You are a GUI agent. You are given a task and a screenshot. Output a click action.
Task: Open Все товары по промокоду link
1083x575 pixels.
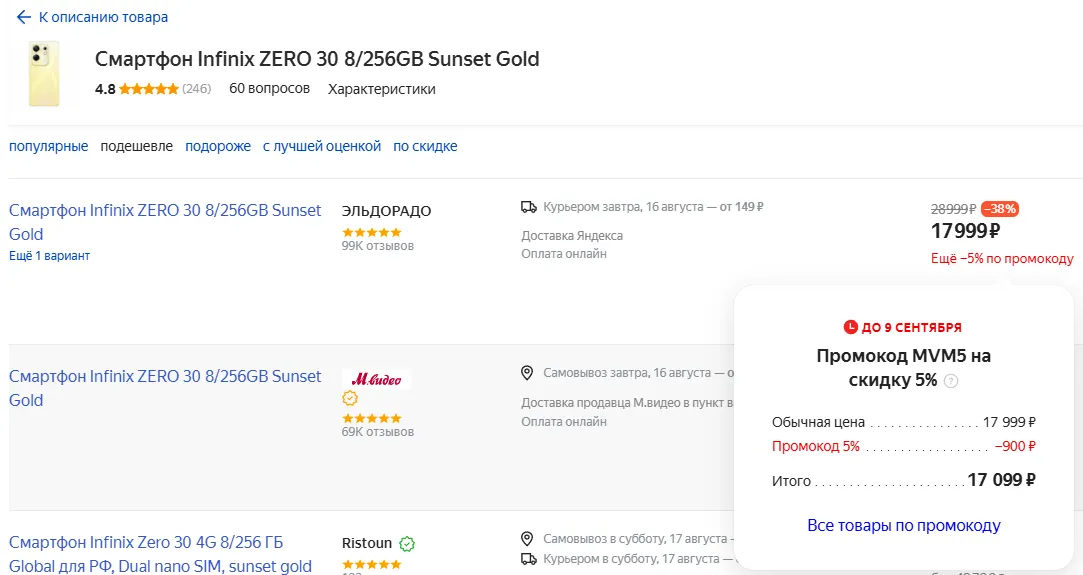tap(903, 526)
